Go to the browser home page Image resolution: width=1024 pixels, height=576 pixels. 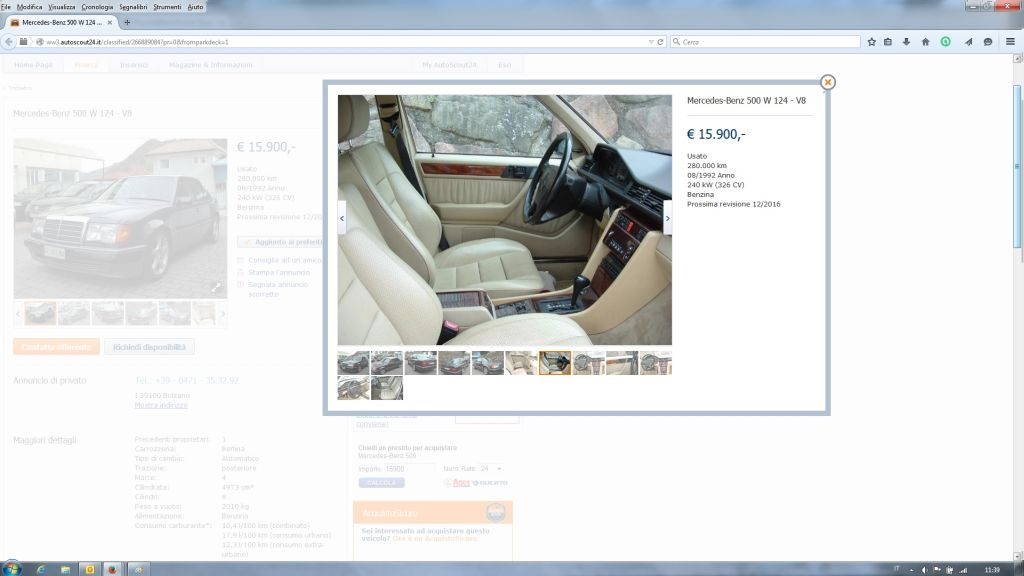[925, 42]
